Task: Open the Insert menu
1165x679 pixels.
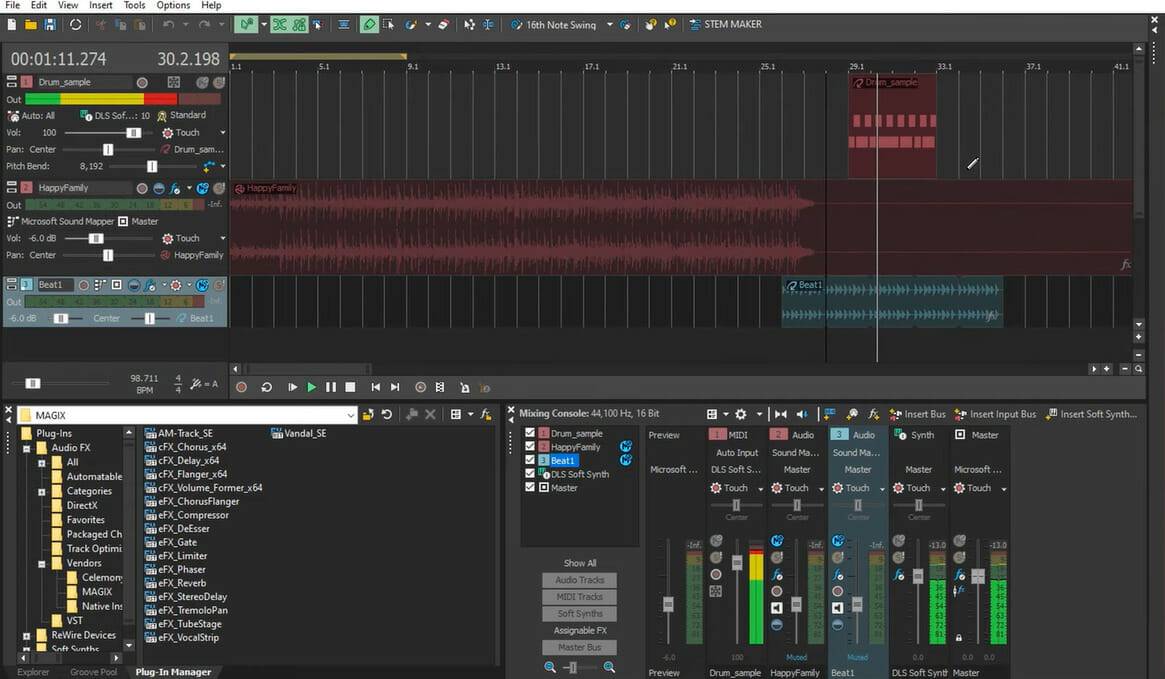Action: coord(101,5)
